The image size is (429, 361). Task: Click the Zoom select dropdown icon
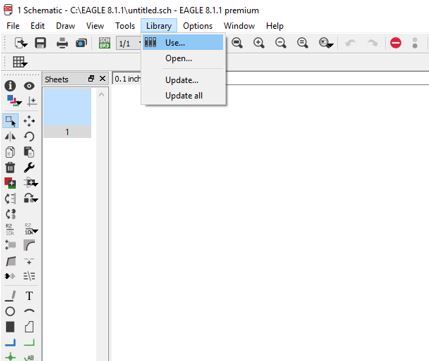pyautogui.click(x=326, y=43)
